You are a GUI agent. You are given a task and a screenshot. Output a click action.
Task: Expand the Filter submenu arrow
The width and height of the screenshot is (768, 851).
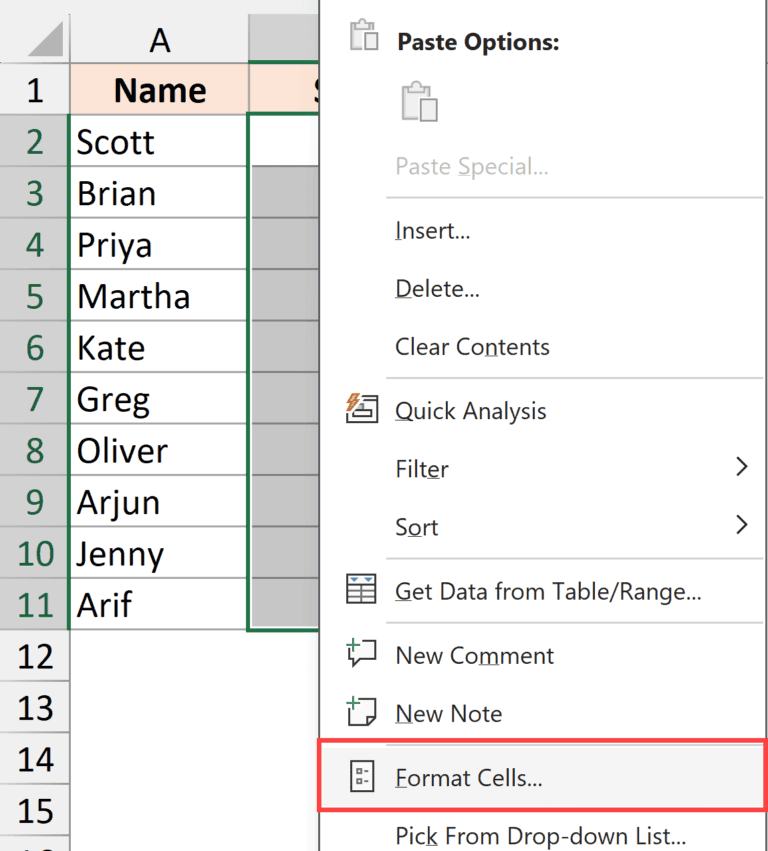click(741, 467)
